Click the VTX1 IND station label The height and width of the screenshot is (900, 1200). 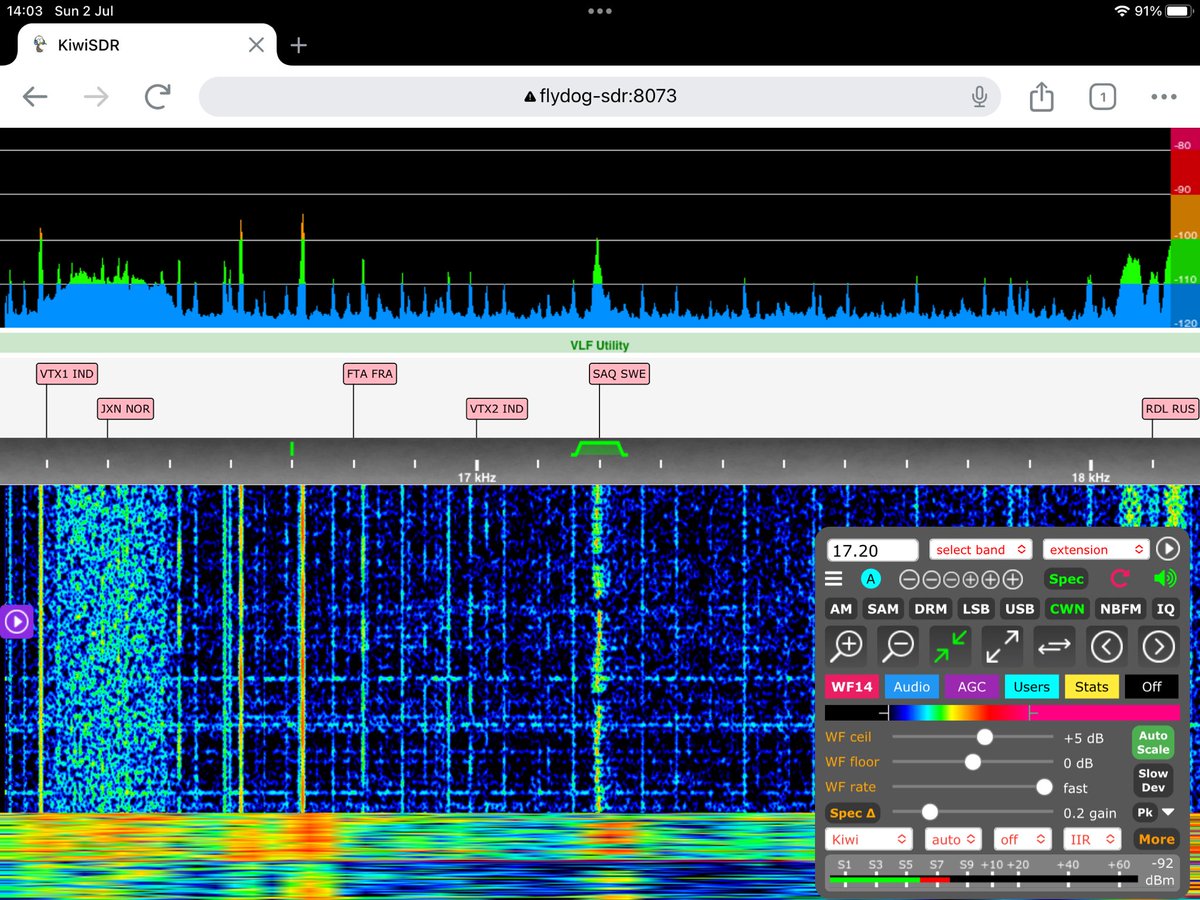67,375
